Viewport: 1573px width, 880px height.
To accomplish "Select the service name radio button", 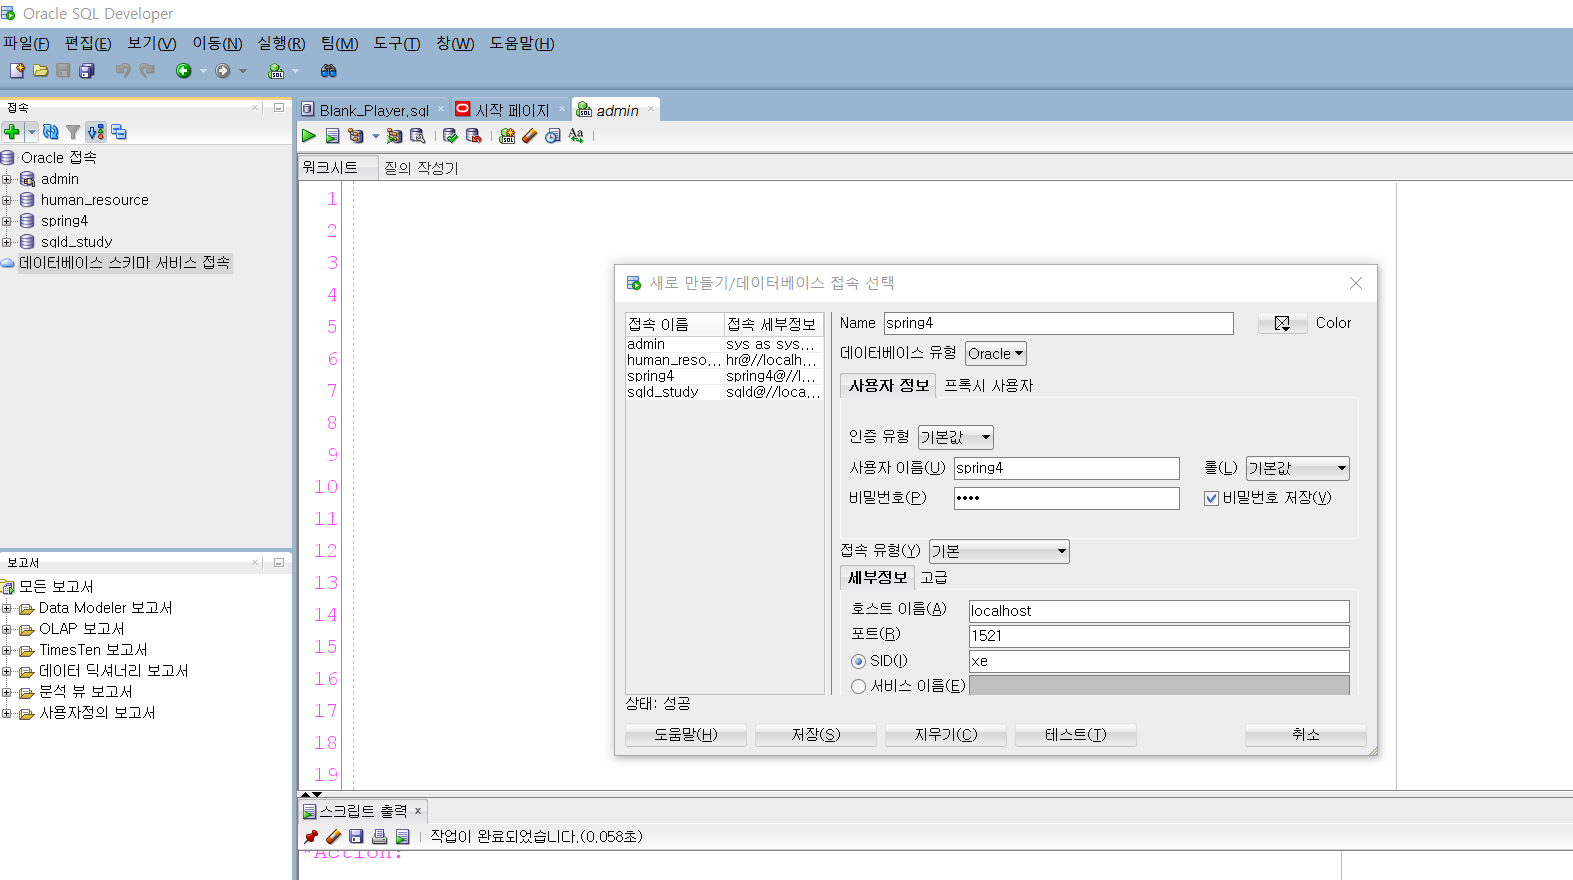I will point(858,686).
